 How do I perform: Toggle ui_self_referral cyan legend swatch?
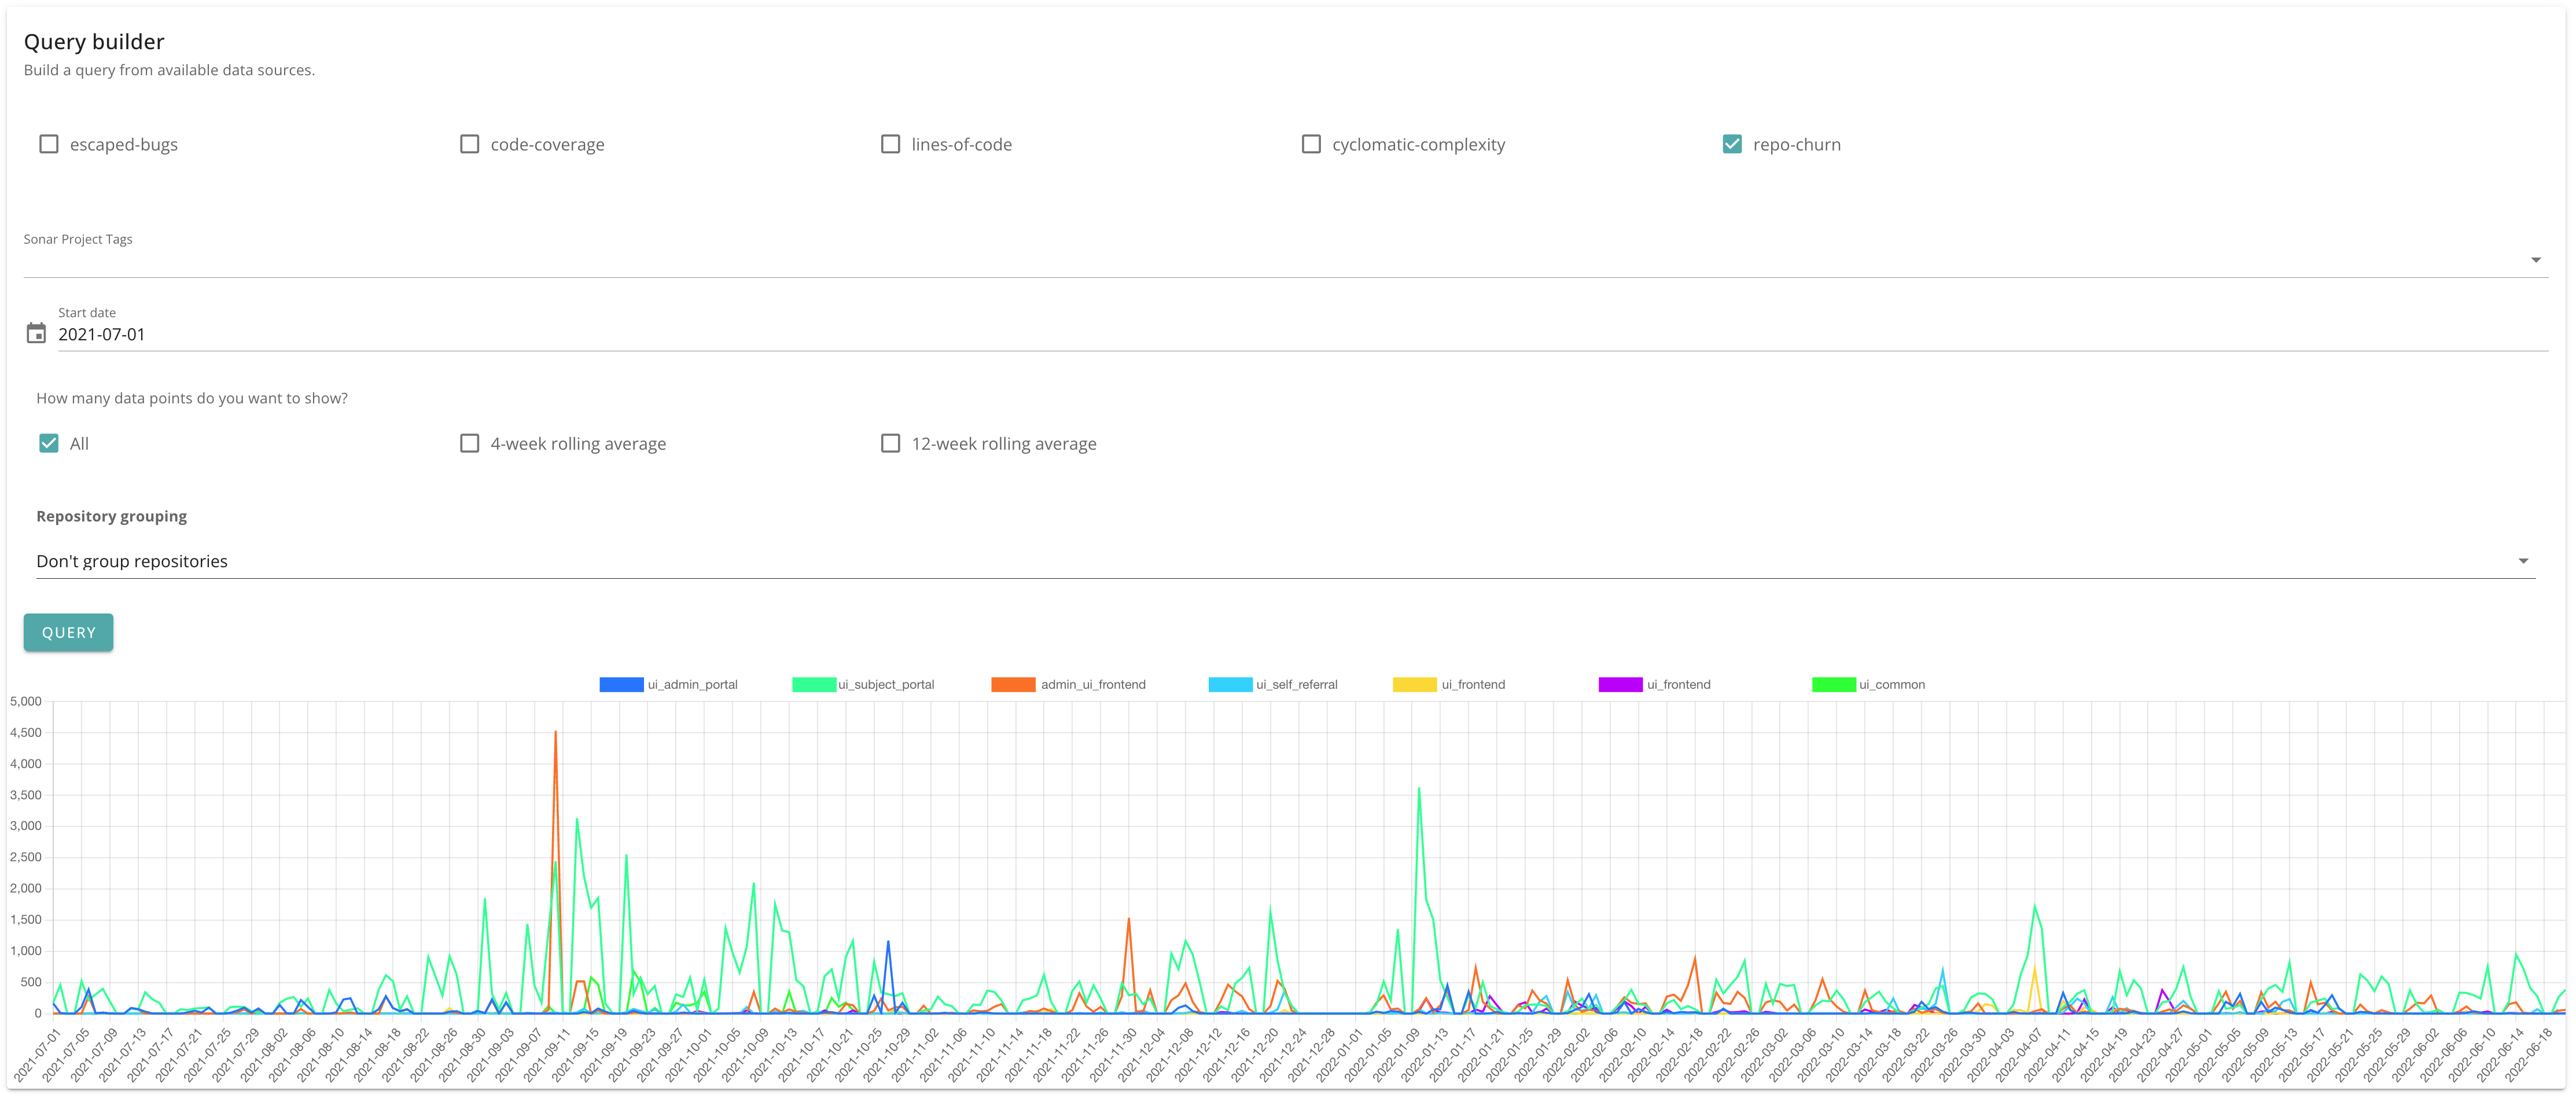click(1230, 685)
